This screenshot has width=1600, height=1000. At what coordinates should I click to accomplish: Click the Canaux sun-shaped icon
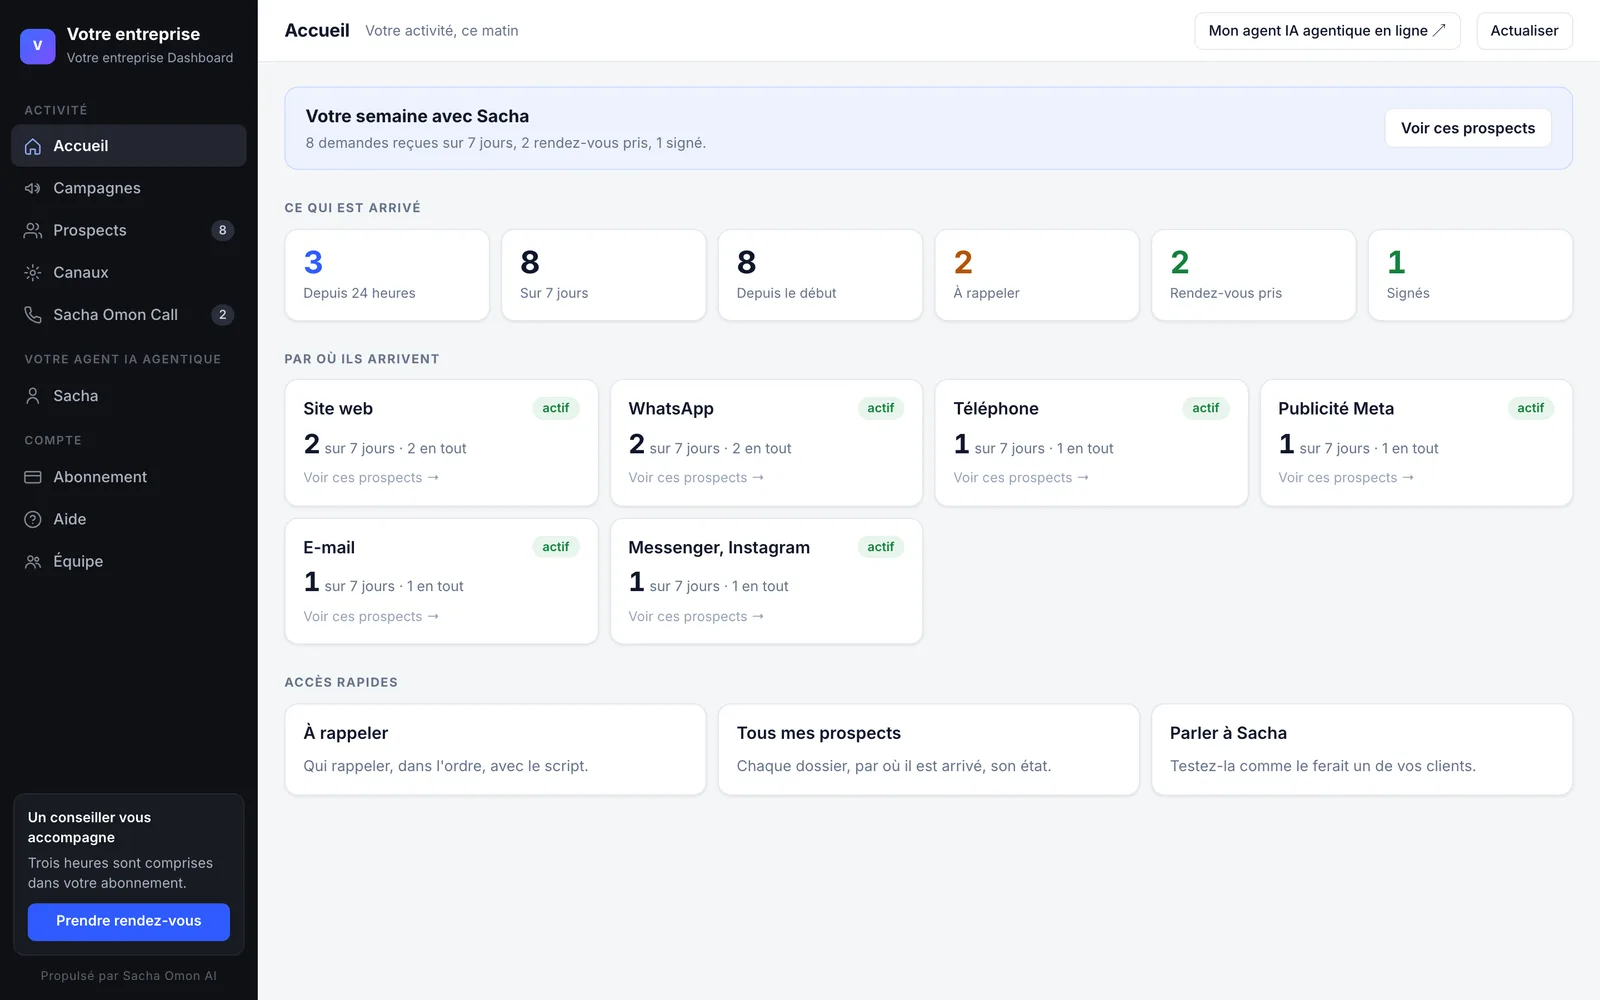point(33,272)
